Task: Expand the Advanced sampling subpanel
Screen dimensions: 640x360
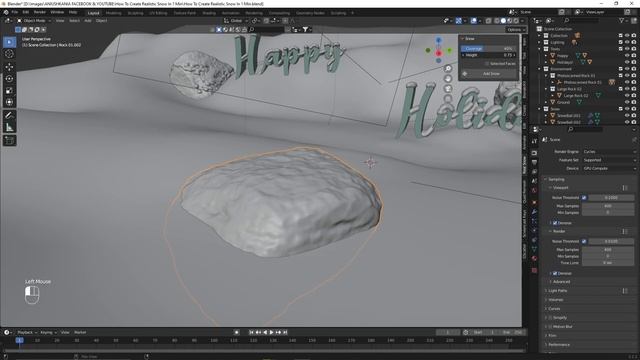Action: [x=561, y=282]
